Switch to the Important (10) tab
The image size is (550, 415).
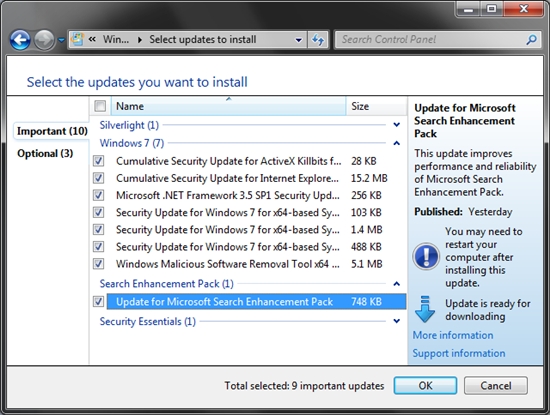pyautogui.click(x=52, y=131)
